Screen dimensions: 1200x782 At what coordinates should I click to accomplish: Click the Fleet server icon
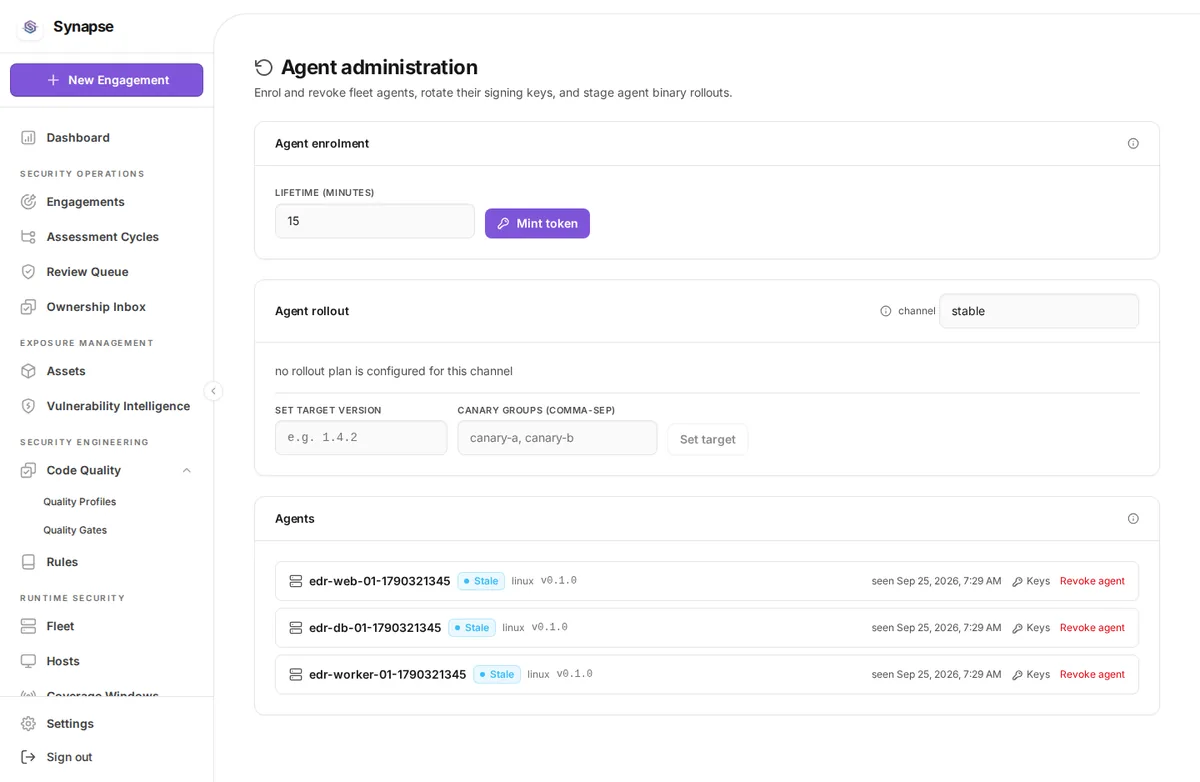click(x=28, y=625)
